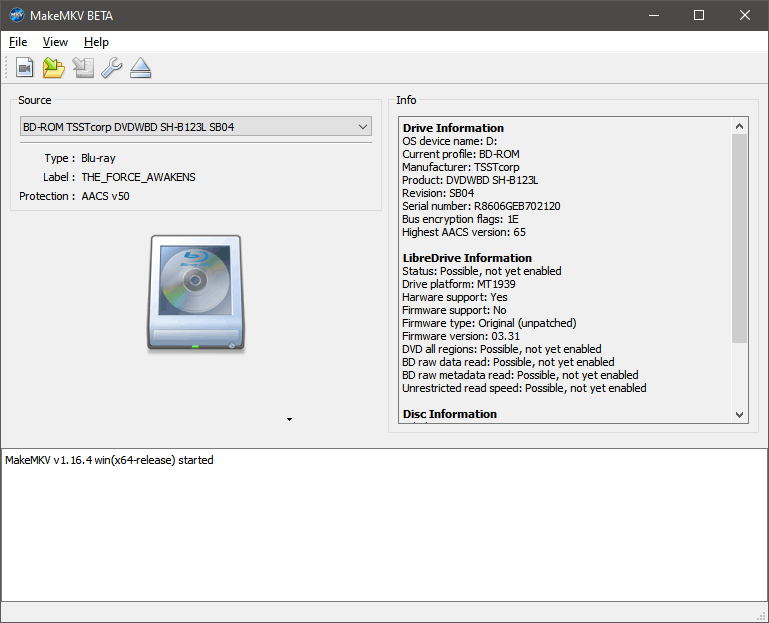The image size is (769, 623).
Task: Click the Unrestricted read speed line
Action: click(x=524, y=388)
